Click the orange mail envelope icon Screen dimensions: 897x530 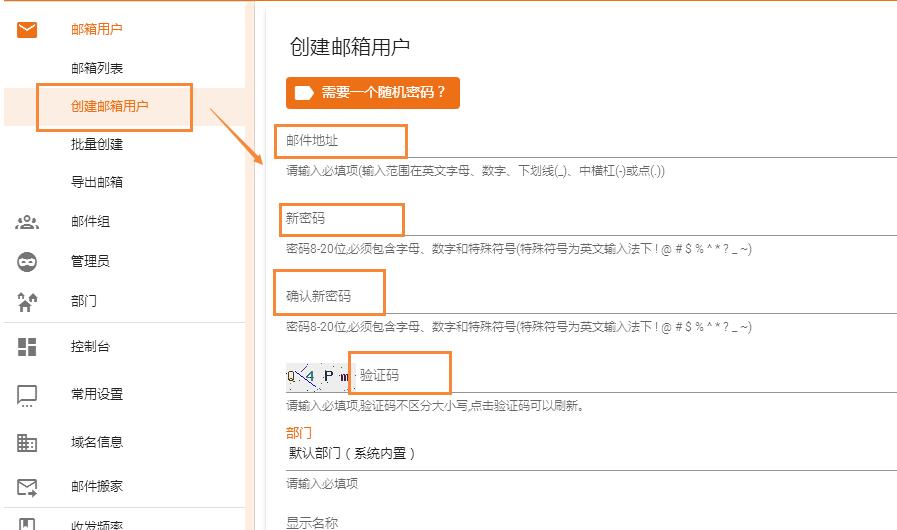[27, 30]
